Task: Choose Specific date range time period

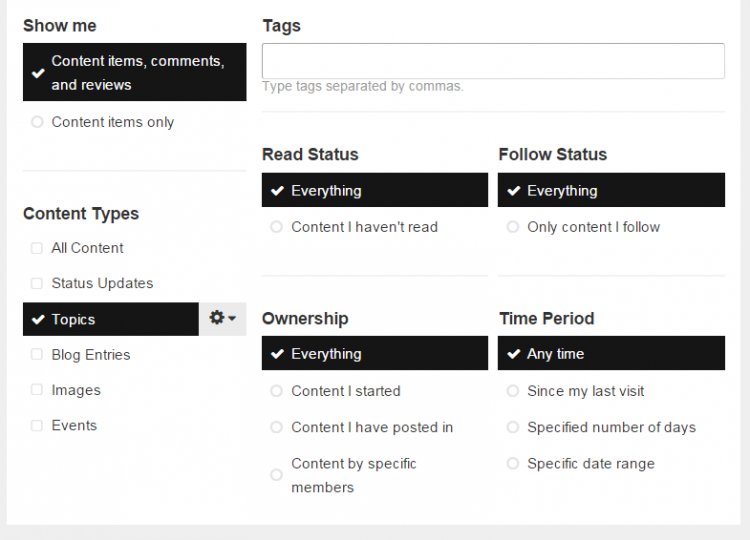Action: coord(590,464)
